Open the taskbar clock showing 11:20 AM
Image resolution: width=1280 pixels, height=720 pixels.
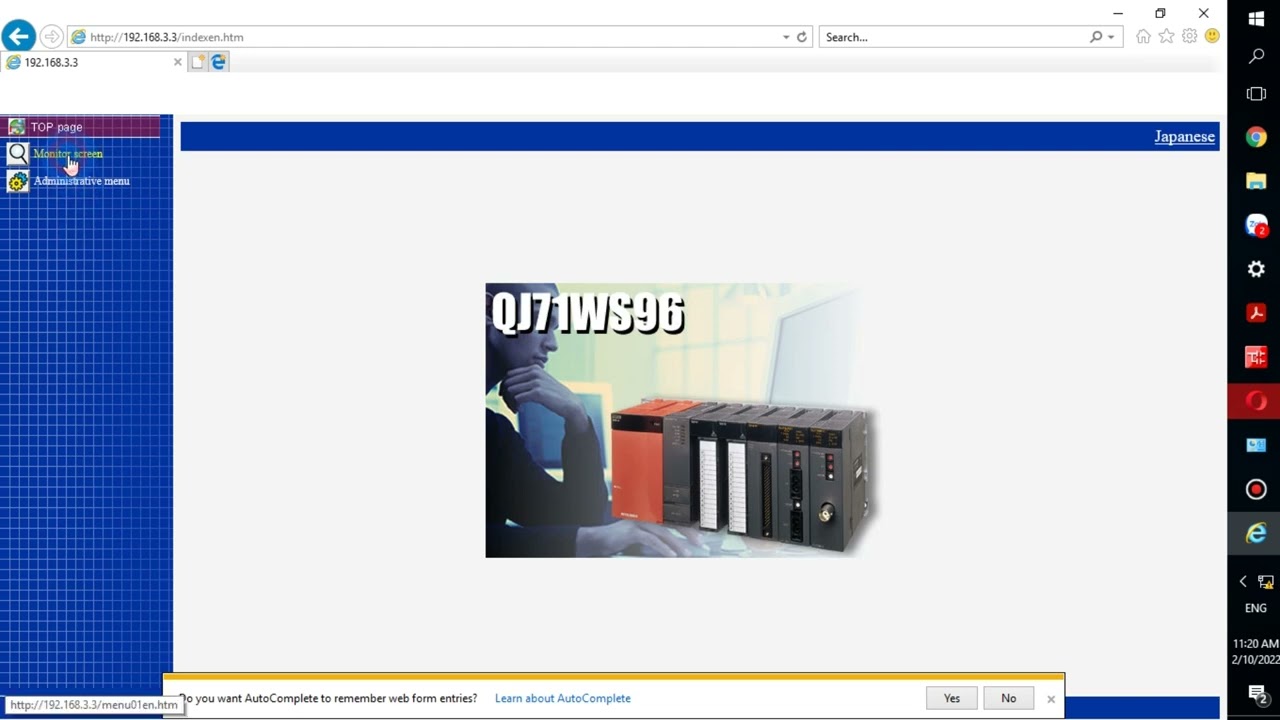(1256, 652)
